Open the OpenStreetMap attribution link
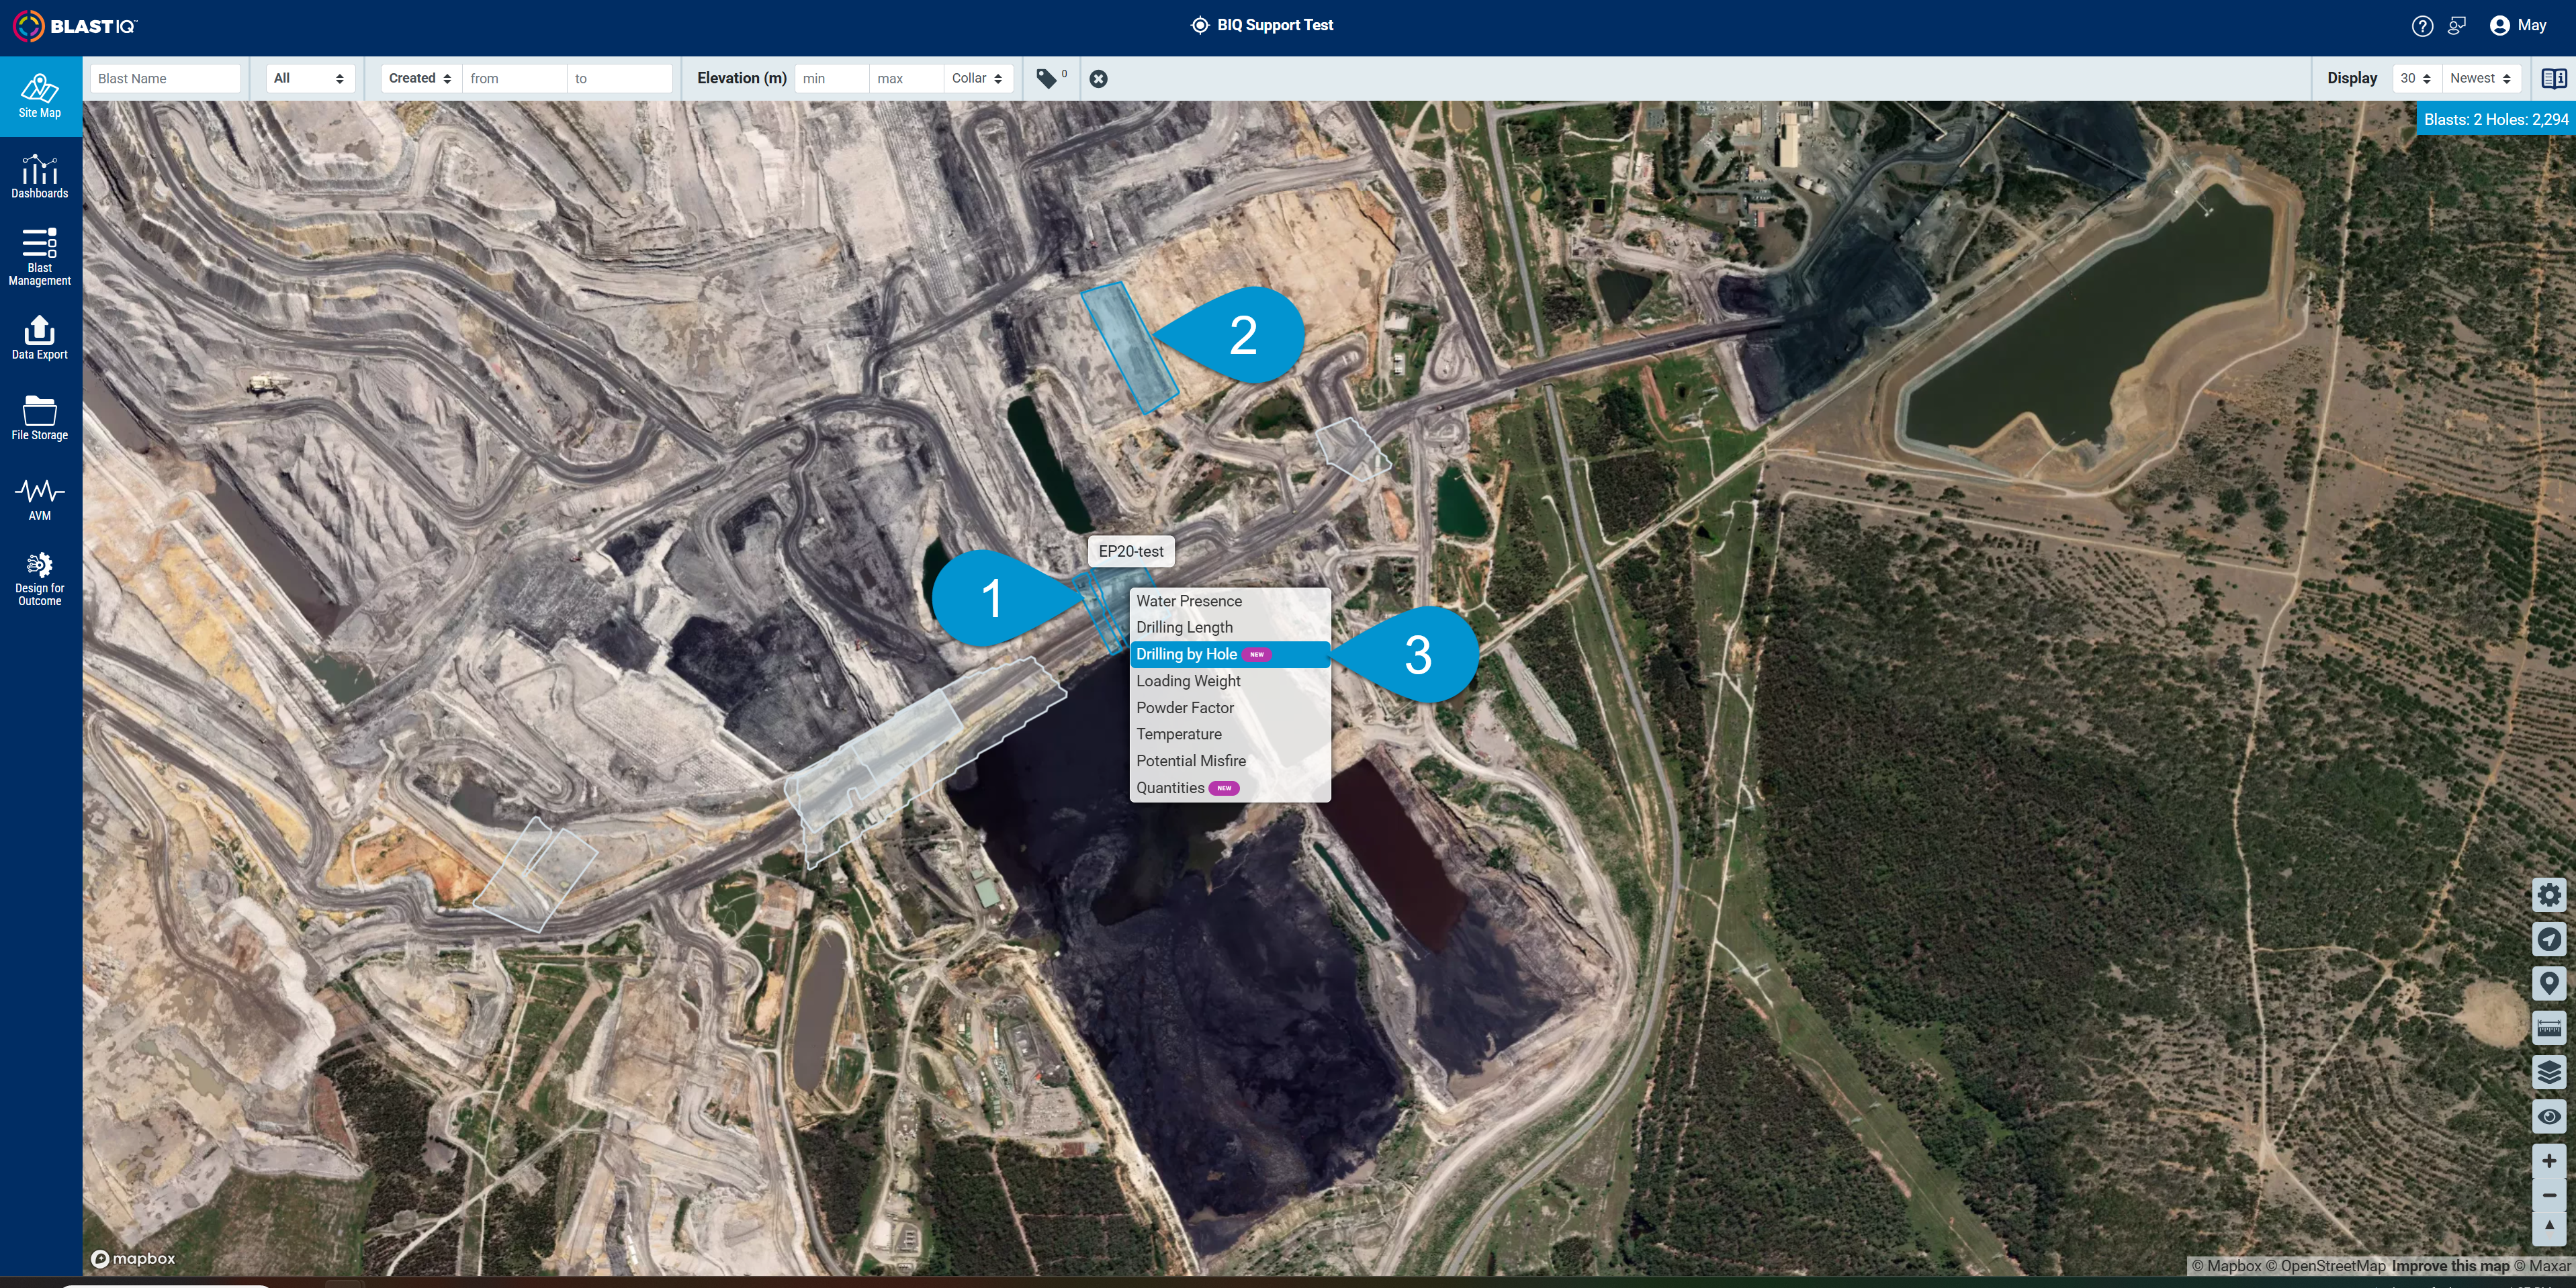Image resolution: width=2576 pixels, height=1288 pixels. click(x=2325, y=1266)
